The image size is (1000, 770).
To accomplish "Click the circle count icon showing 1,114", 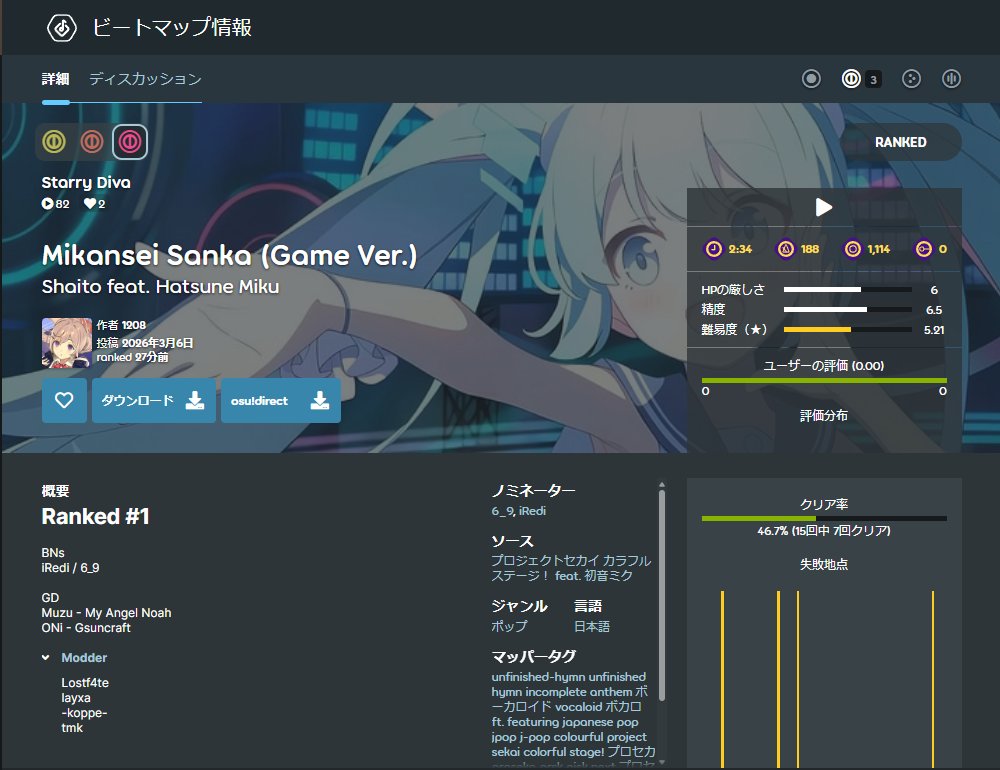I will 853,249.
